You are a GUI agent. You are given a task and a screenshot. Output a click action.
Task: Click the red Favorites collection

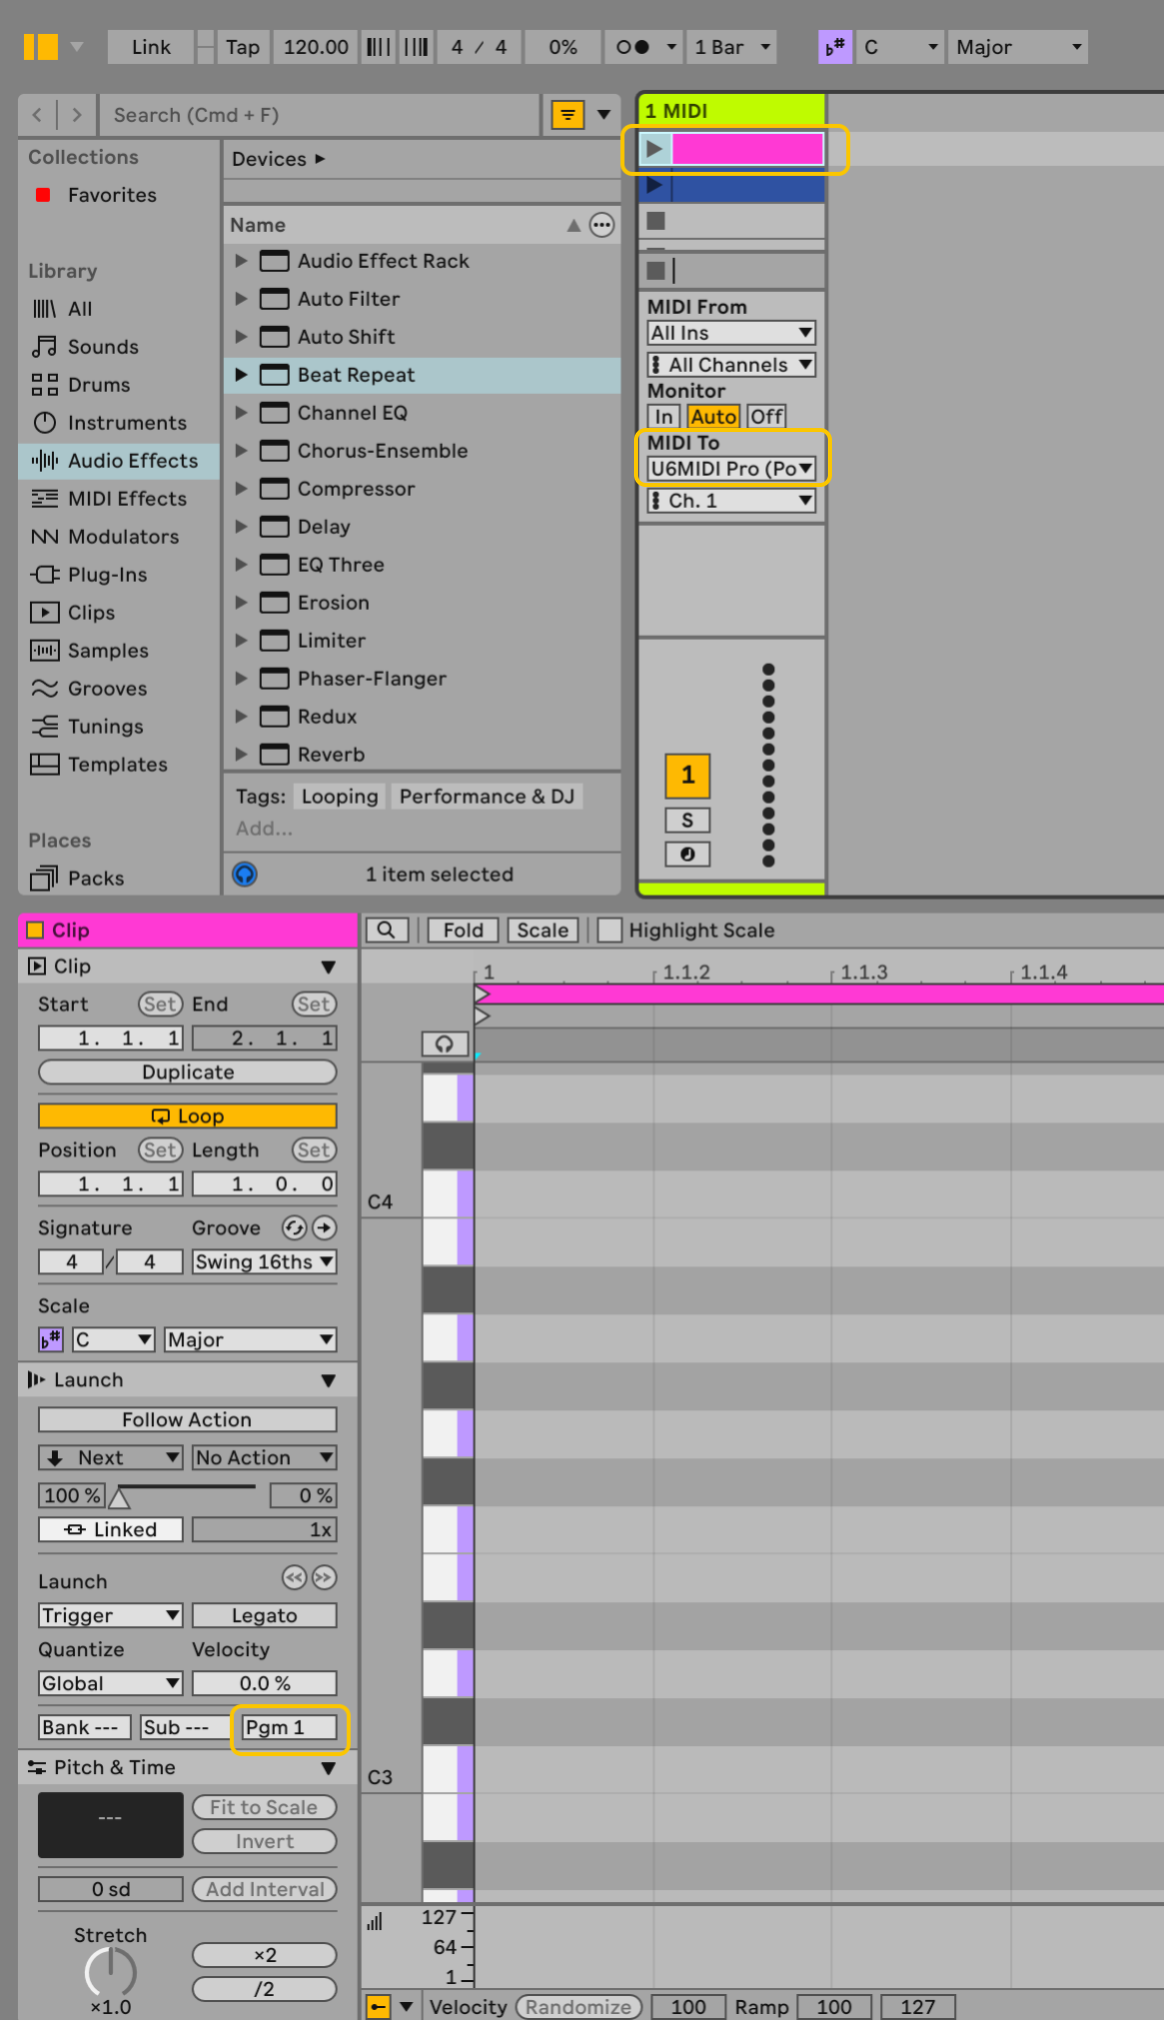tap(112, 195)
